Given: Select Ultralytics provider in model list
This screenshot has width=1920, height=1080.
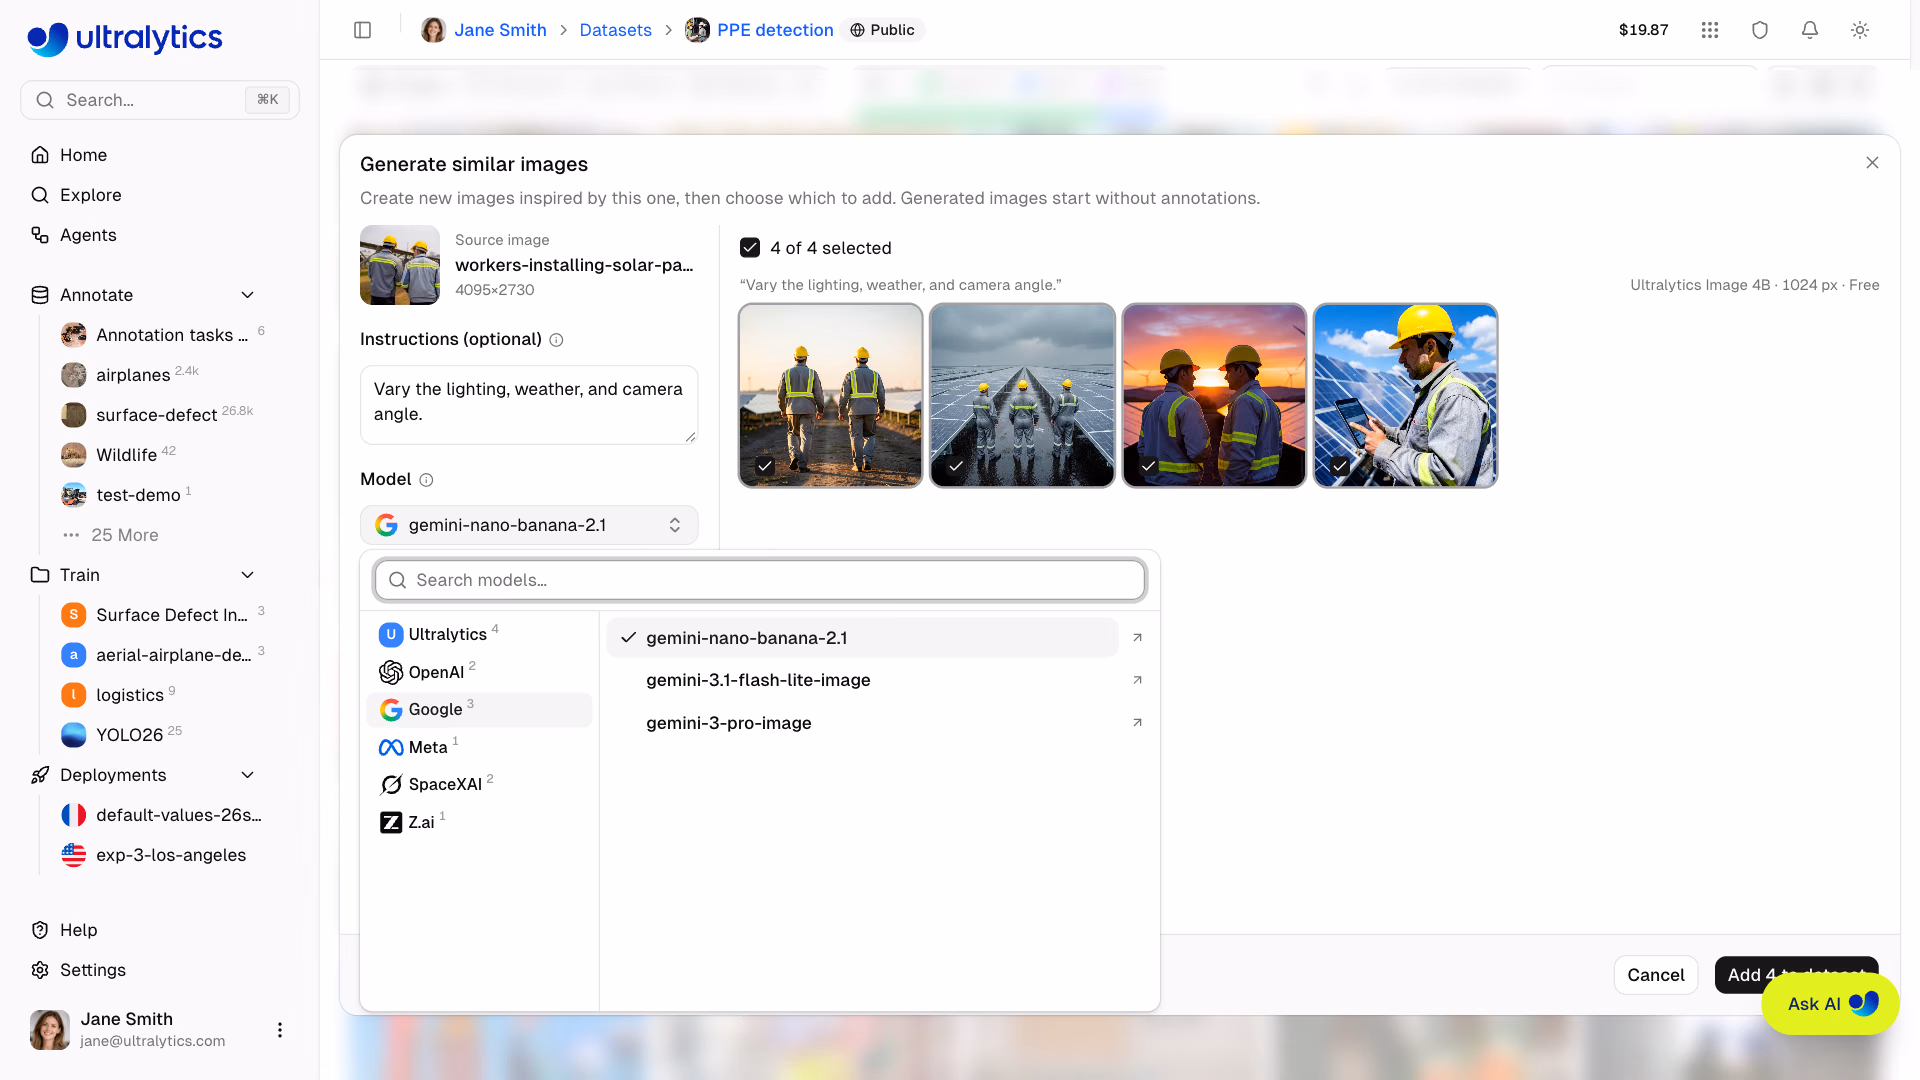Looking at the screenshot, I should (479, 635).
